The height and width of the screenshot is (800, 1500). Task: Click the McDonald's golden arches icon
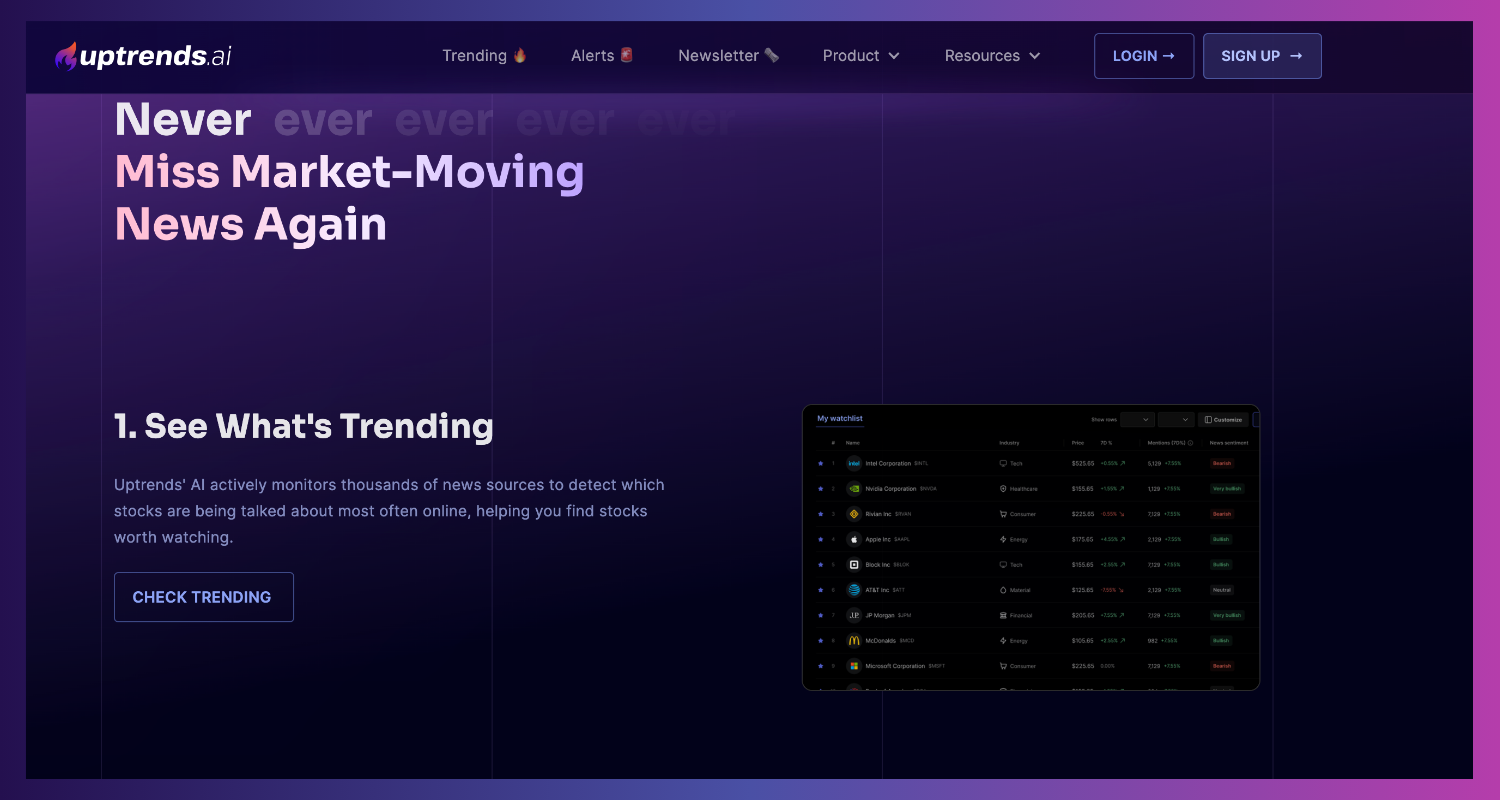[x=854, y=640]
